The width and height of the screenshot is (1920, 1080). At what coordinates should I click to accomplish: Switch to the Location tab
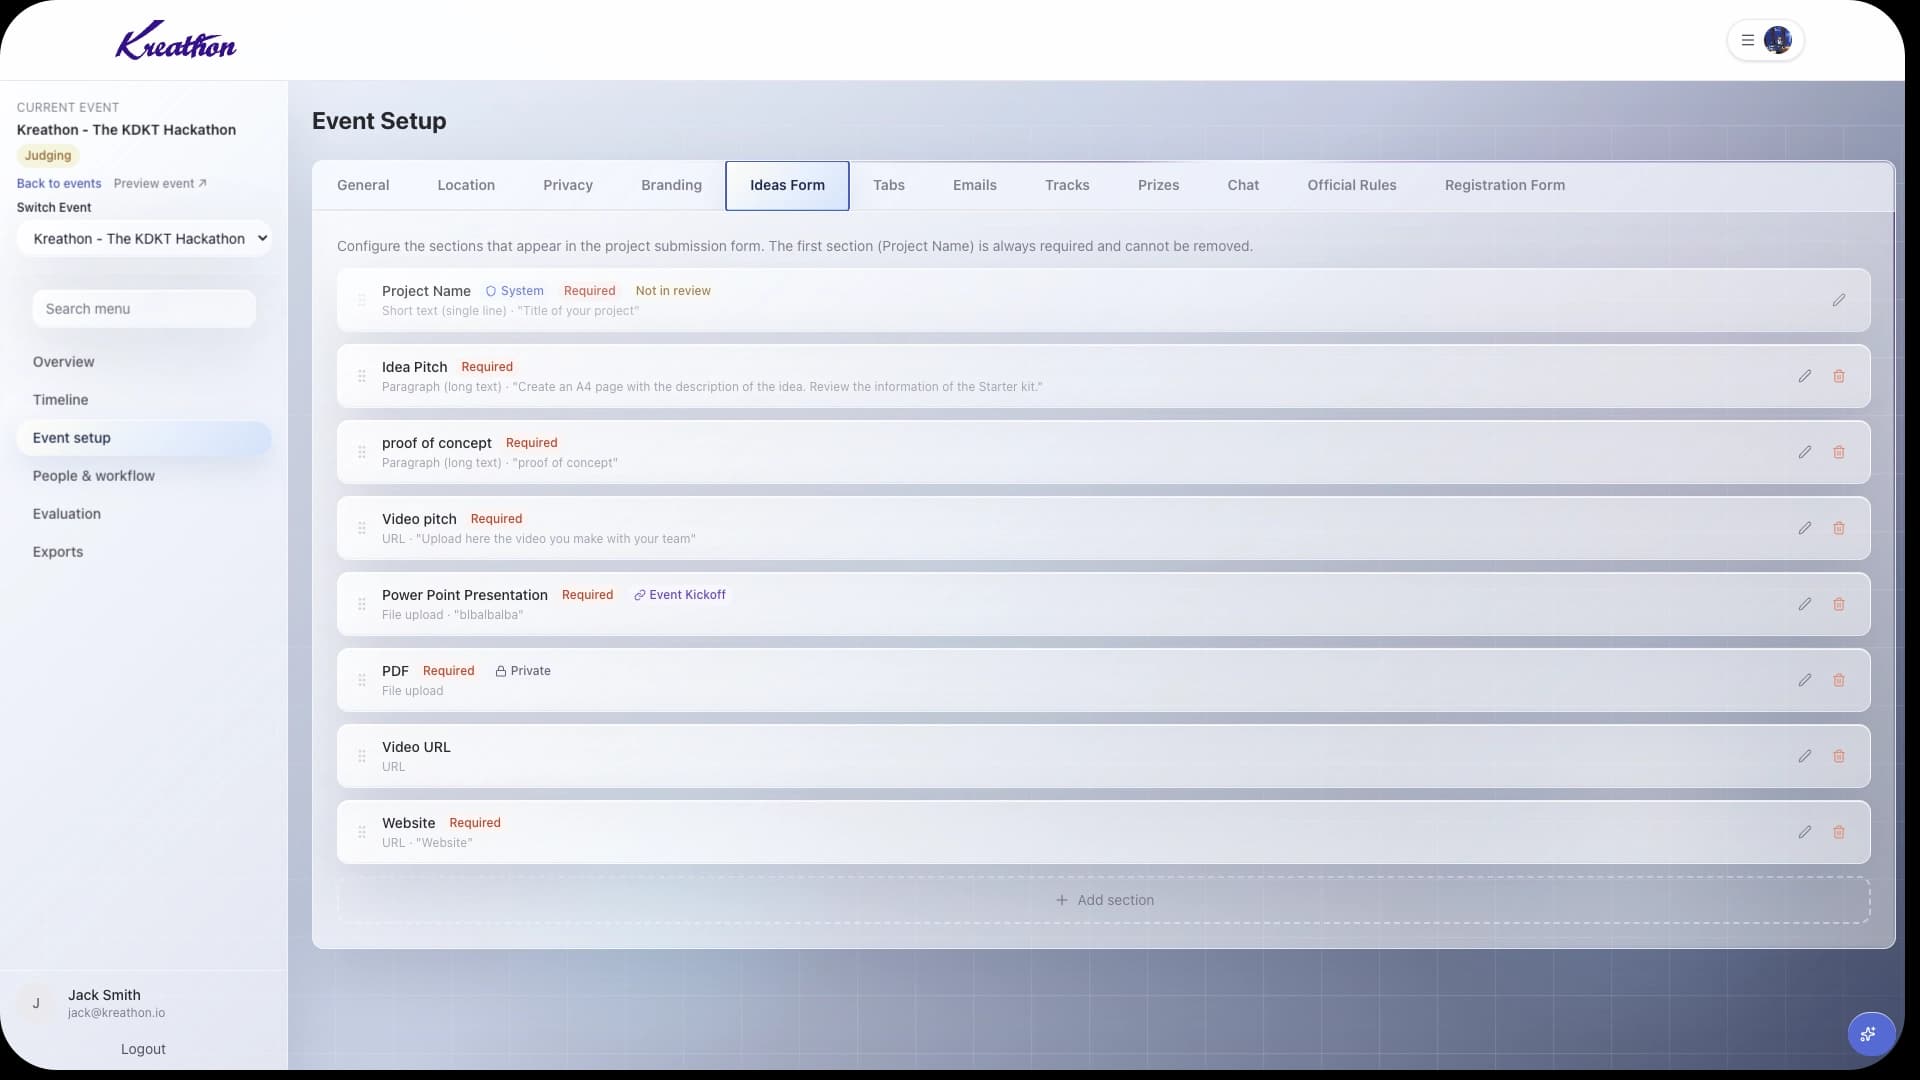(466, 185)
